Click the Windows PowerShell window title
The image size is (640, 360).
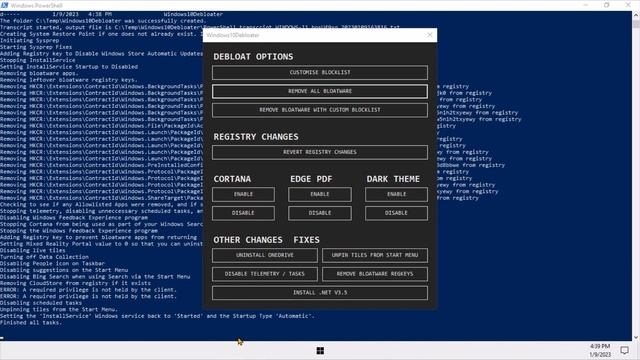click(x=37, y=5)
